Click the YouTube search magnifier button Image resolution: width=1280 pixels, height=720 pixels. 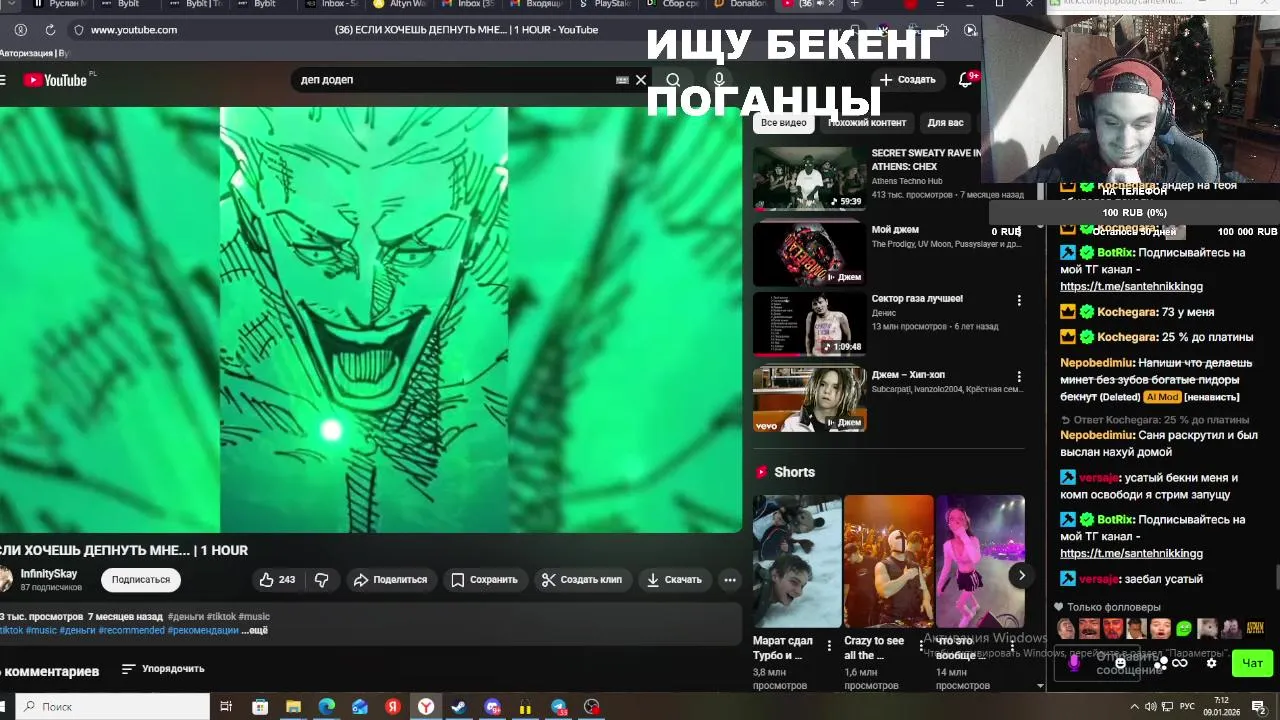(x=673, y=80)
